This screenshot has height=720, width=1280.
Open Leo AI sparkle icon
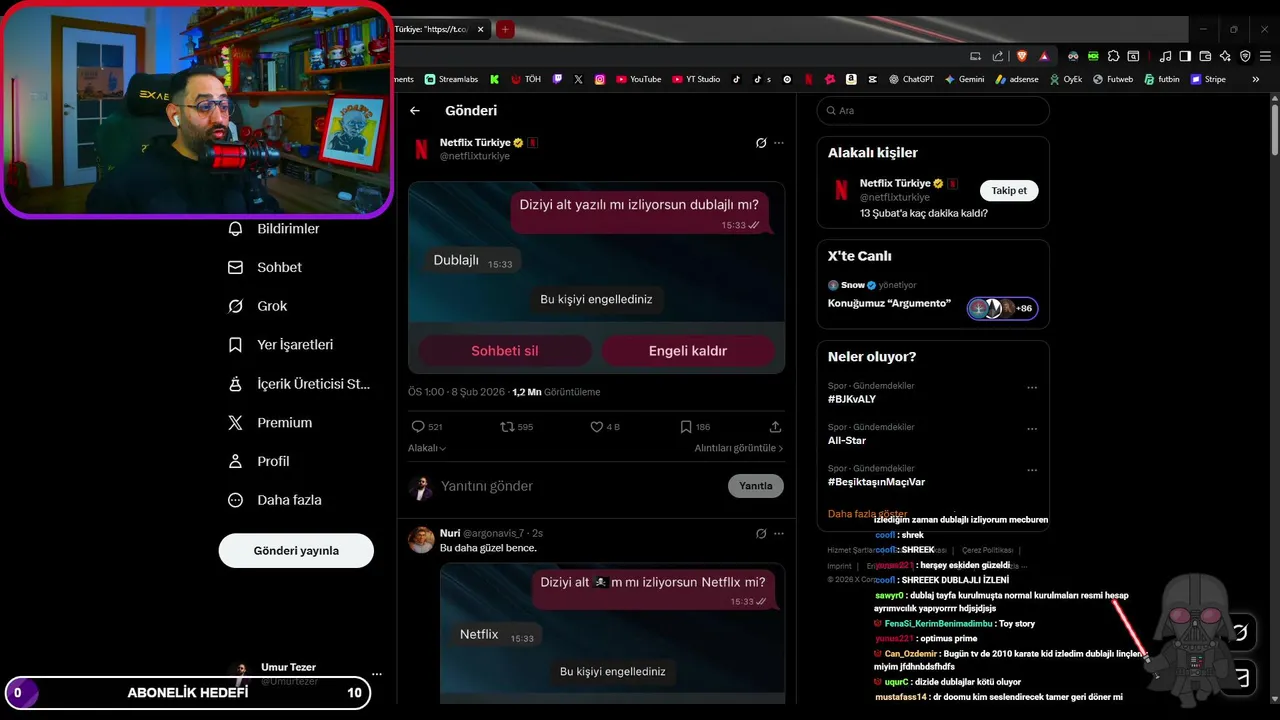(1225, 56)
